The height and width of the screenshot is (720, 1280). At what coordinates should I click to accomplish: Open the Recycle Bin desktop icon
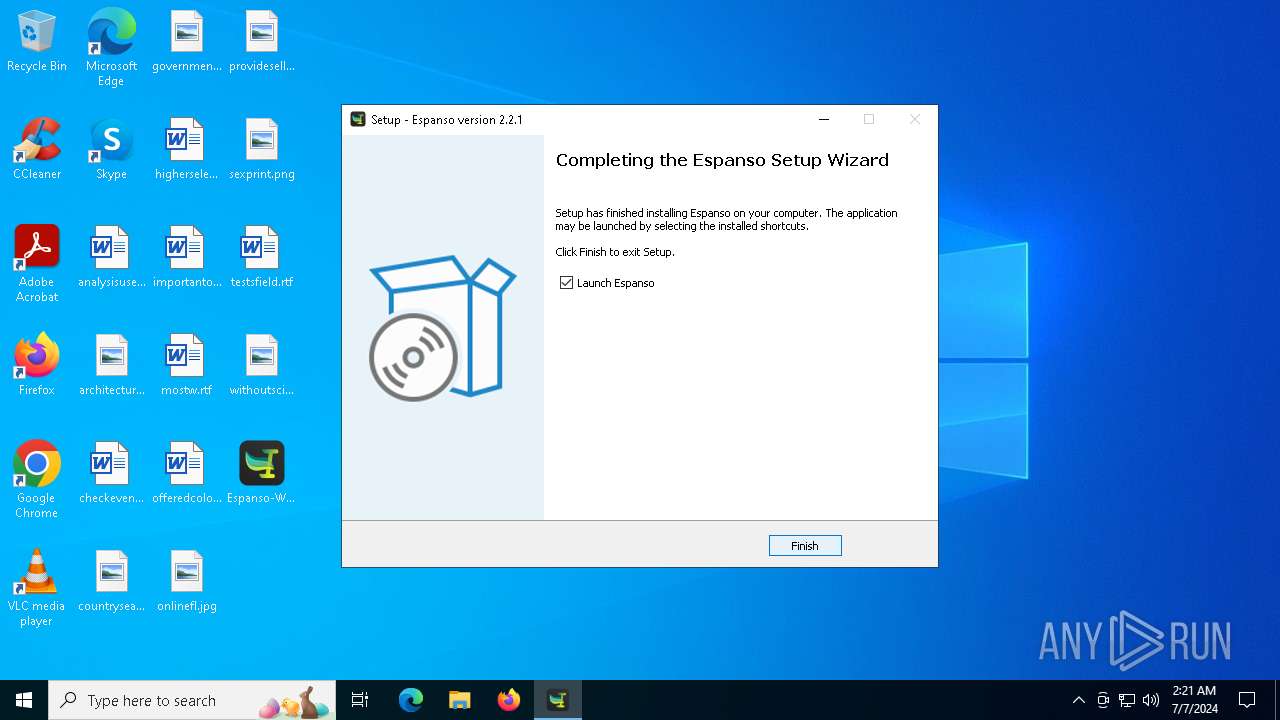click(x=37, y=42)
